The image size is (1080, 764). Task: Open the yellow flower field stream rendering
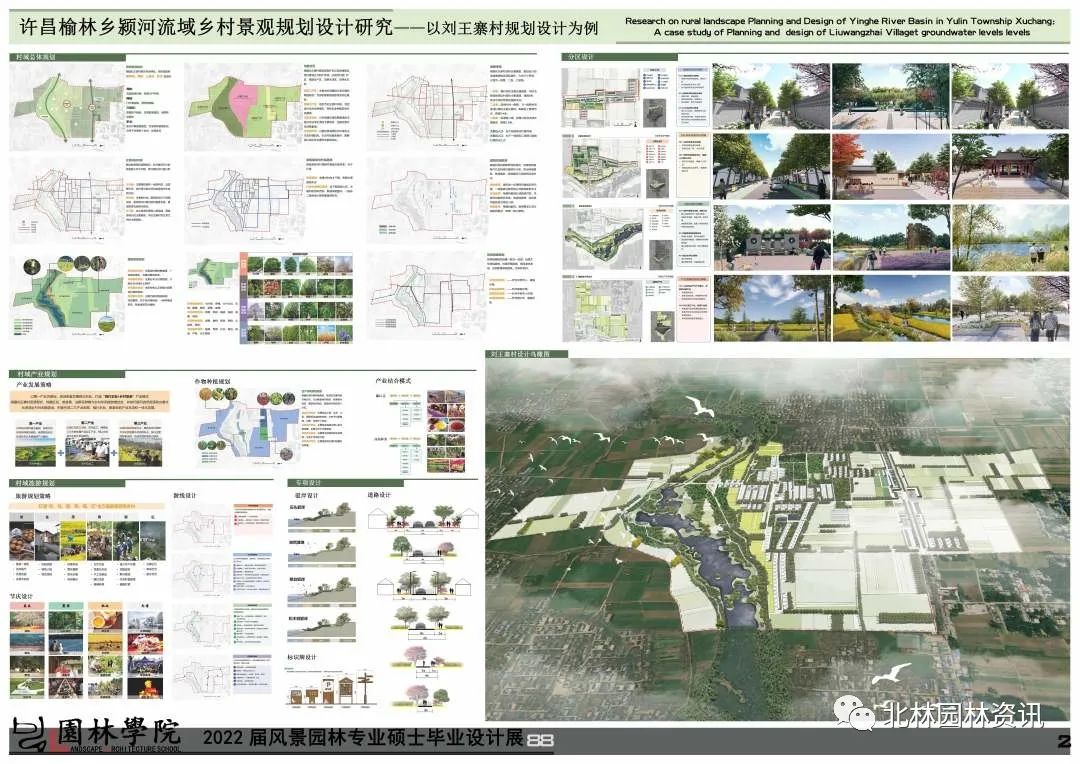[891, 308]
